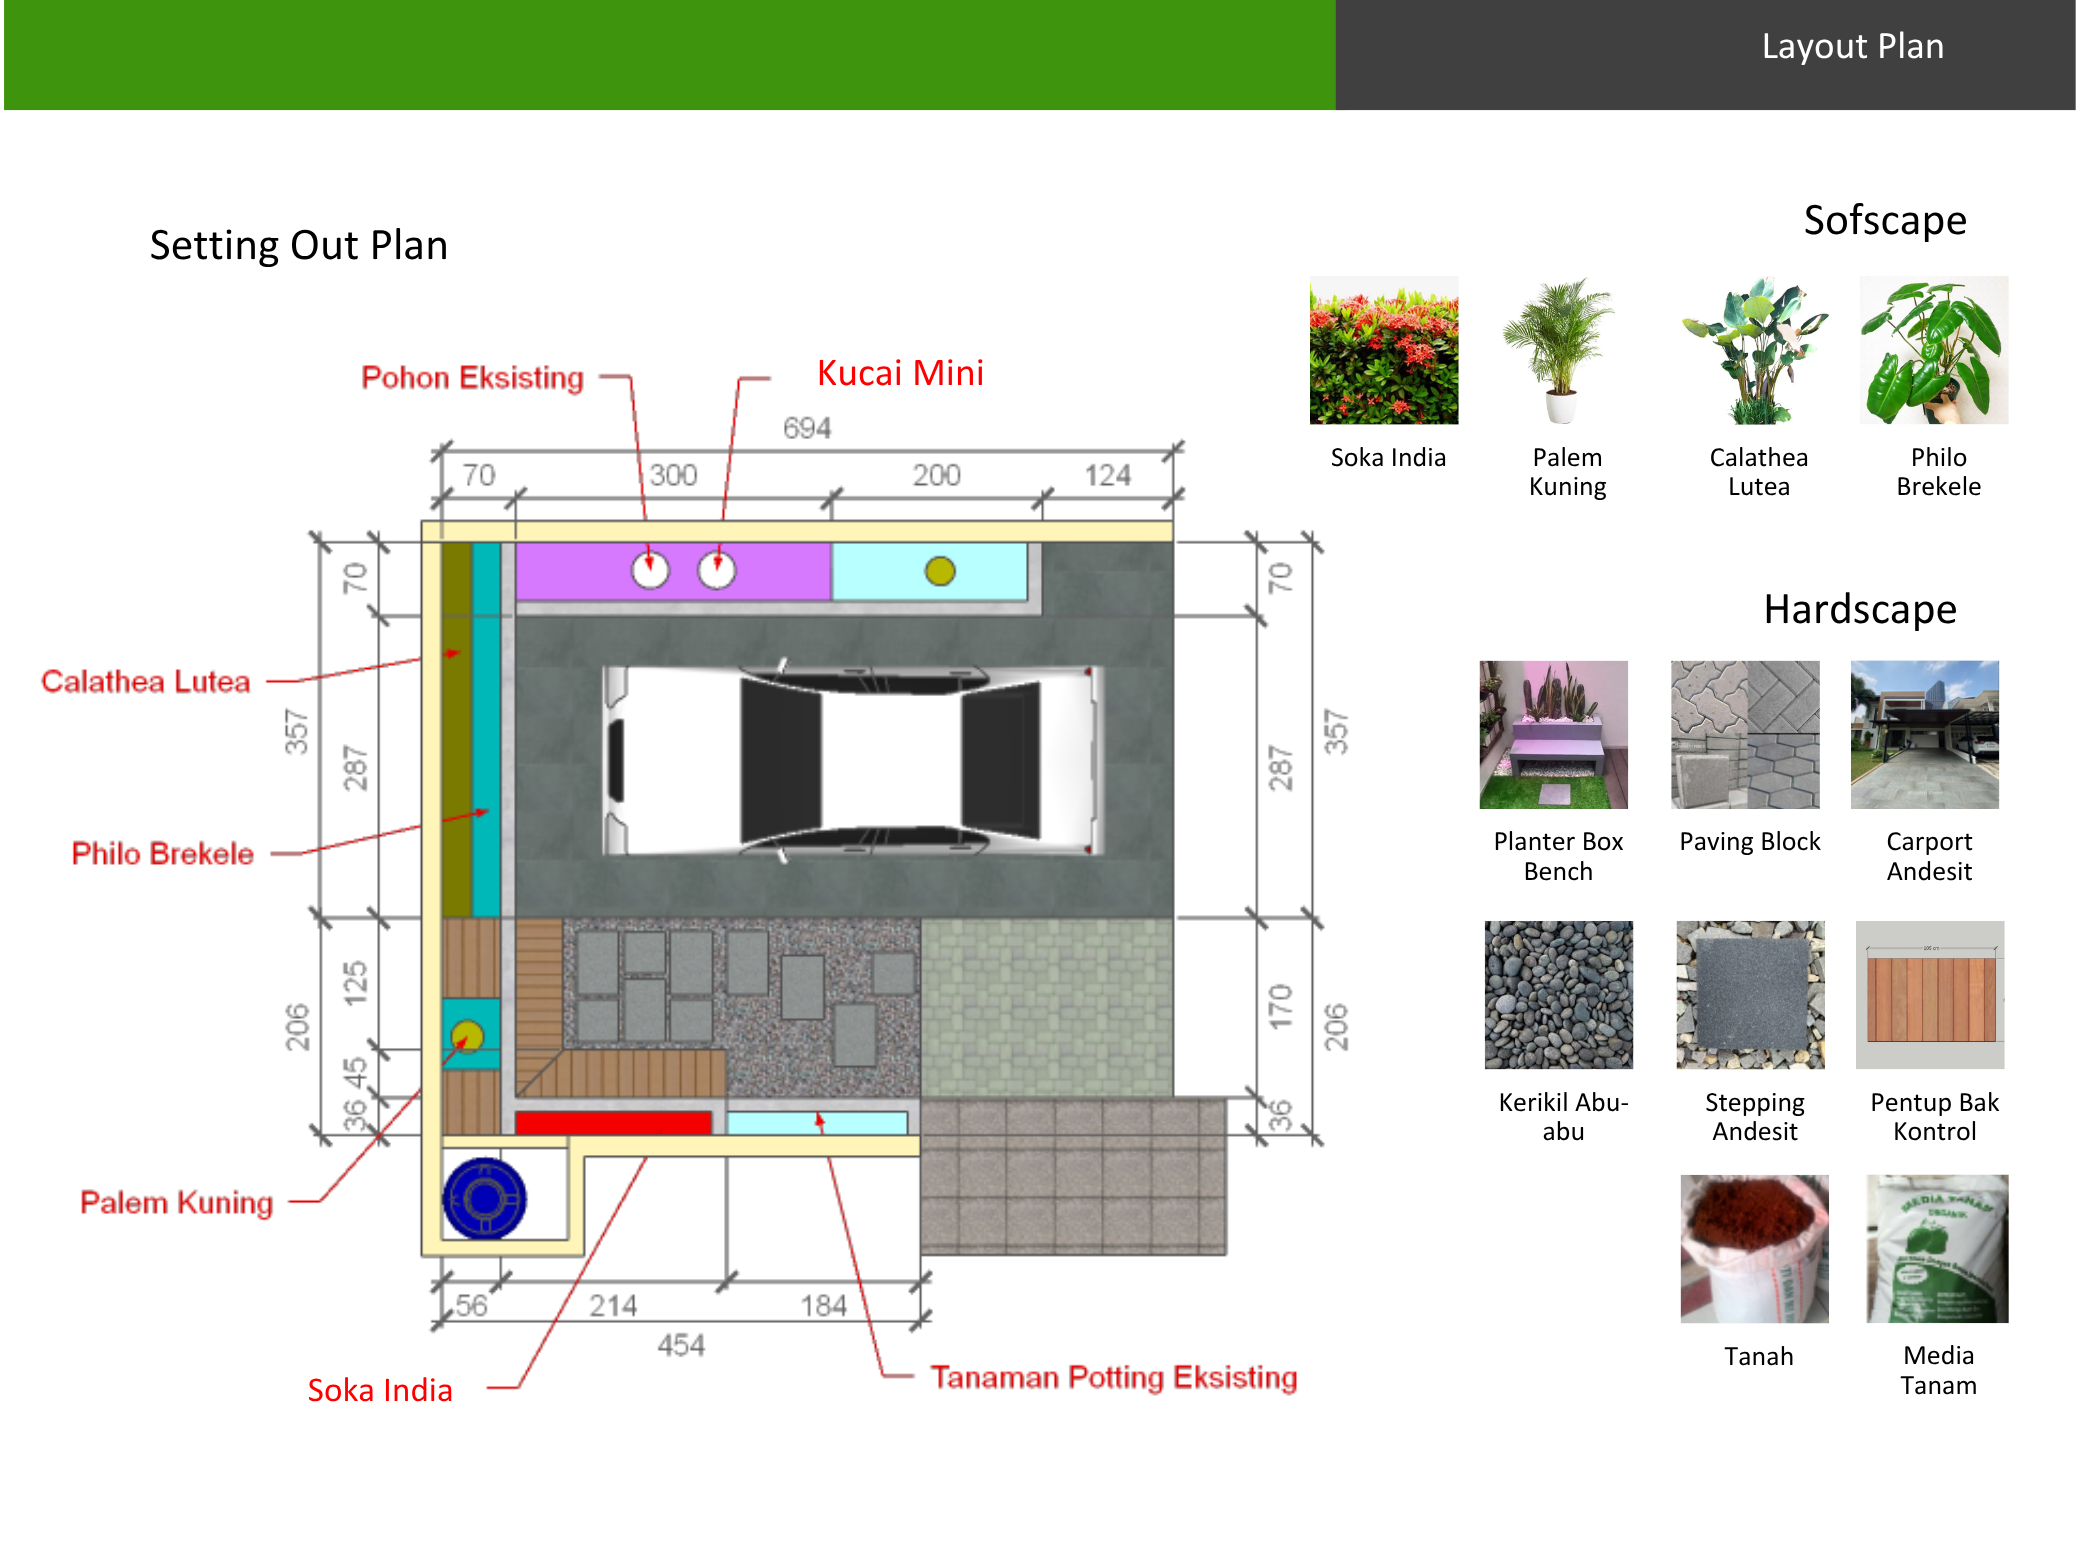Click the "200" dimension value
Viewport: 2080px width, 1560px height.
936,475
